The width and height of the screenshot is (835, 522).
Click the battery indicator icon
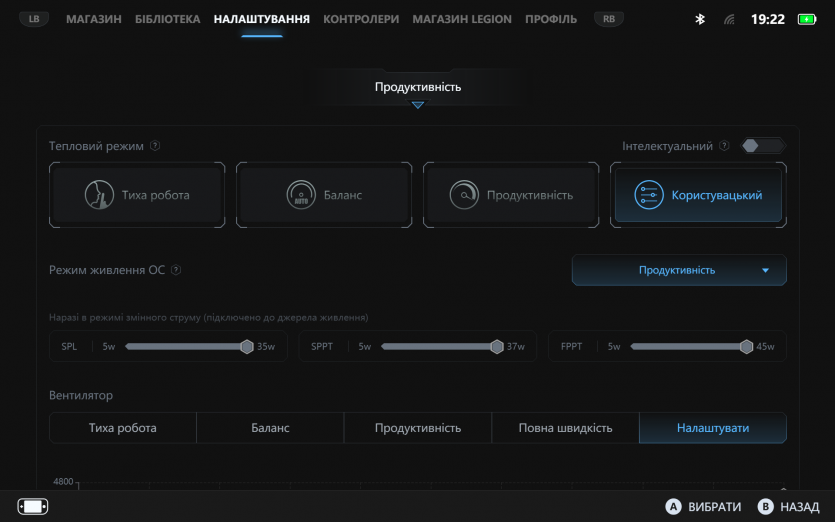(806, 19)
